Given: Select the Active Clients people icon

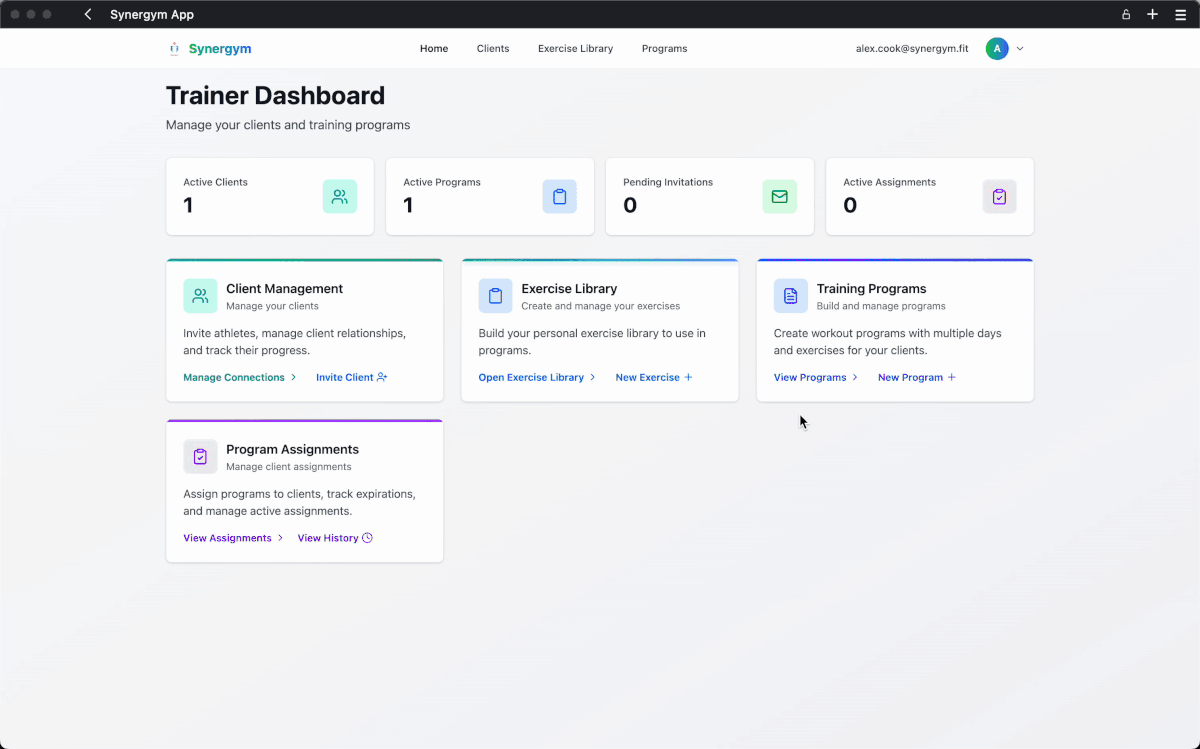Looking at the screenshot, I should tap(340, 197).
